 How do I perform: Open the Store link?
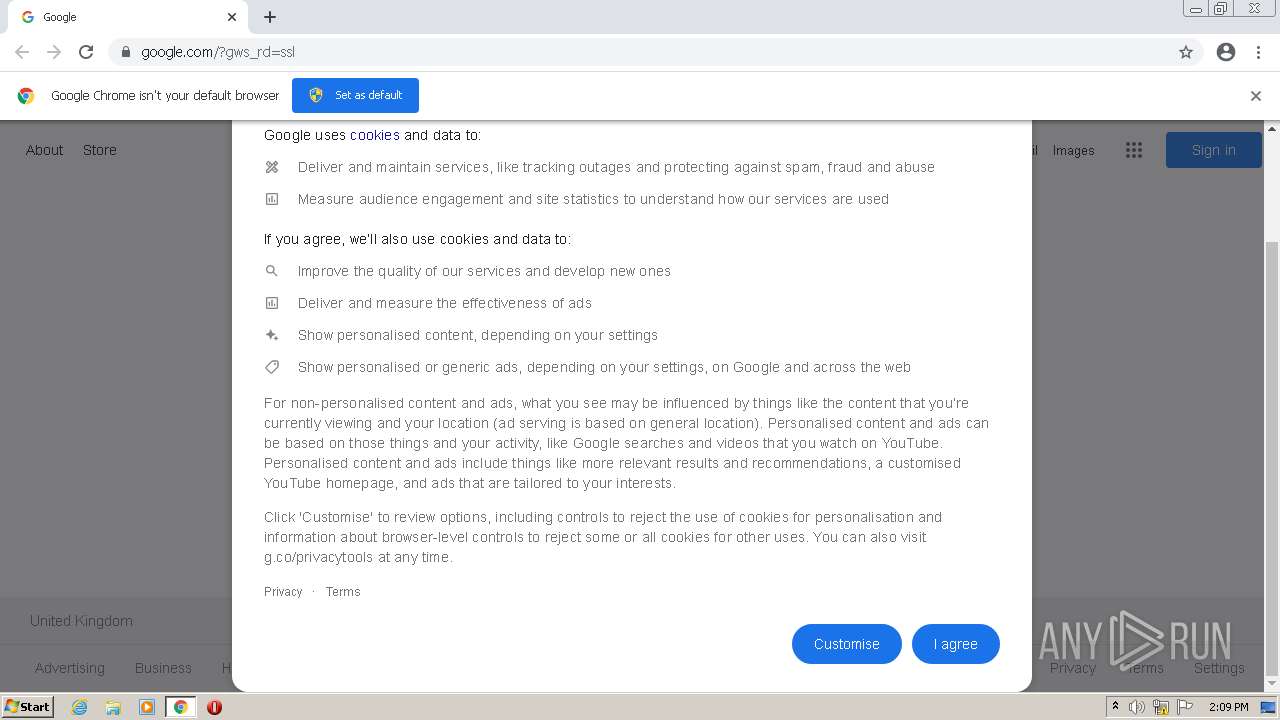pyautogui.click(x=100, y=150)
